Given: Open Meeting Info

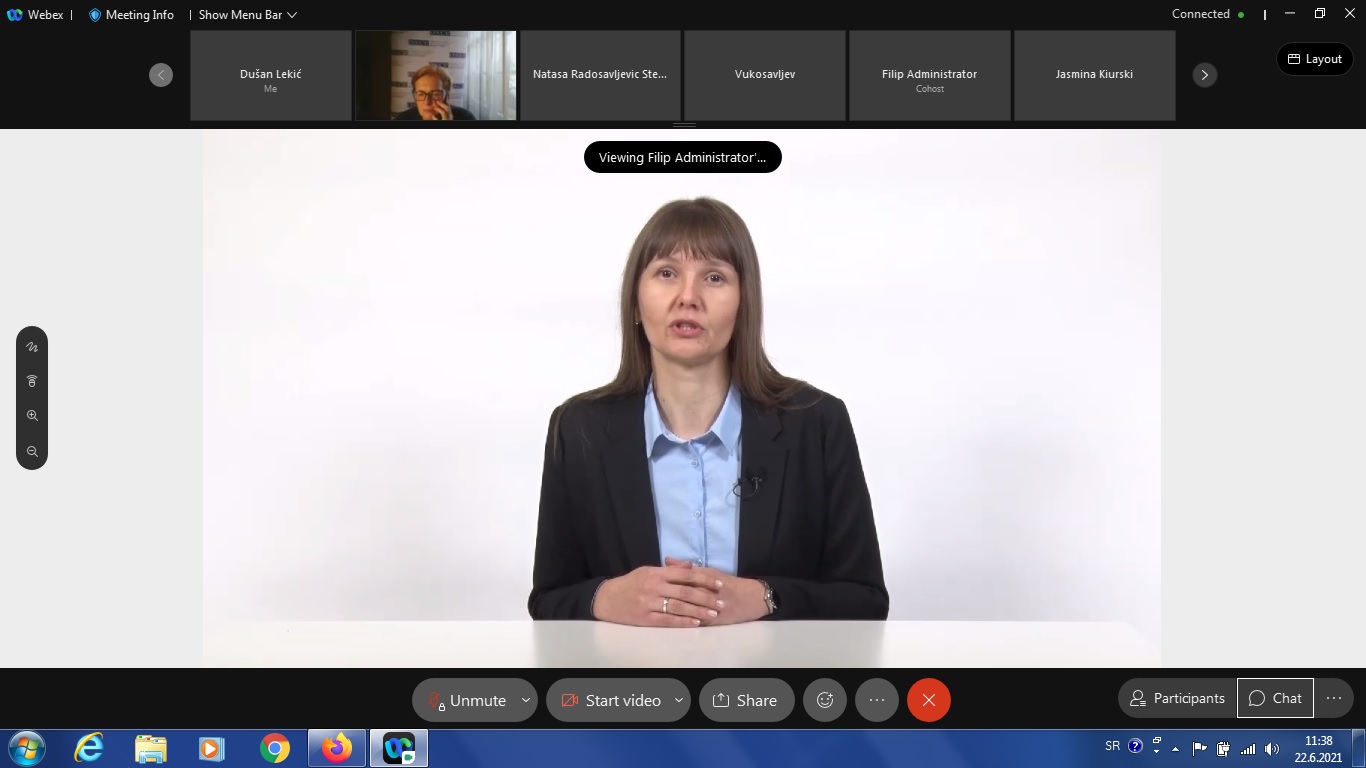Looking at the screenshot, I should coord(131,15).
